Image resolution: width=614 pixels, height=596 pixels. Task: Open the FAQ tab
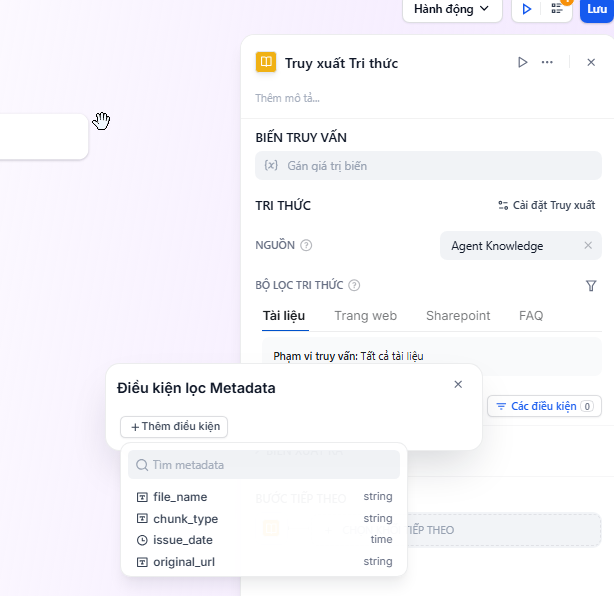click(531, 316)
